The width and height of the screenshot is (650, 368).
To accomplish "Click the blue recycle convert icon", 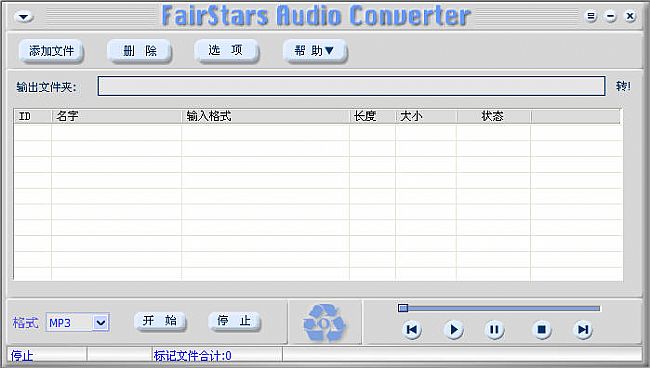I will (325, 323).
